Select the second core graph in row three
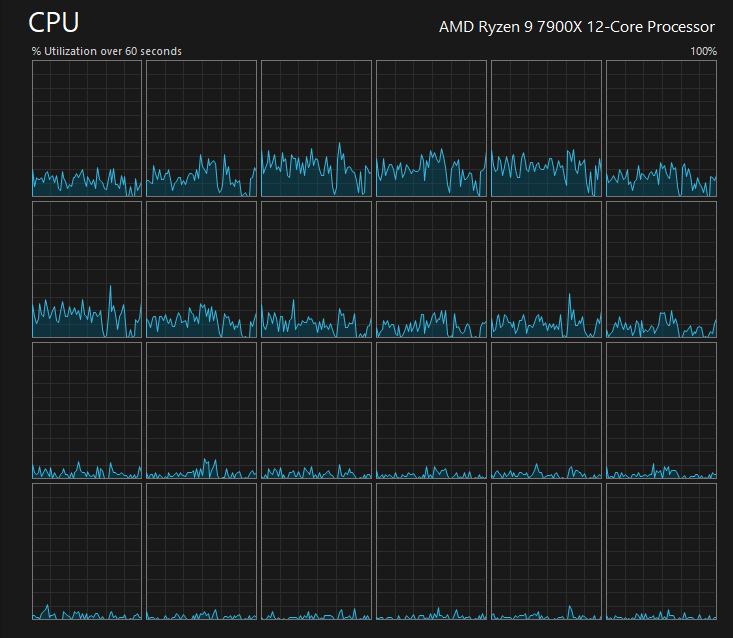The width and height of the screenshot is (733, 638). point(201,411)
